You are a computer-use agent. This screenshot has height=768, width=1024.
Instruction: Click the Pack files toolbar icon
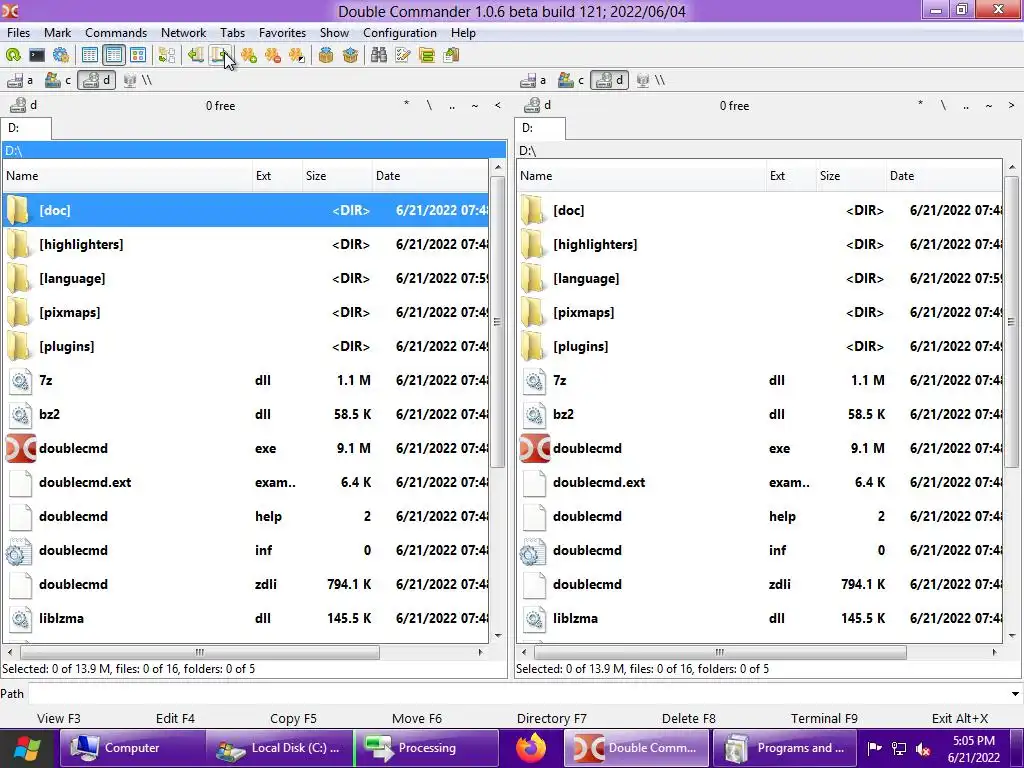pyautogui.click(x=325, y=56)
